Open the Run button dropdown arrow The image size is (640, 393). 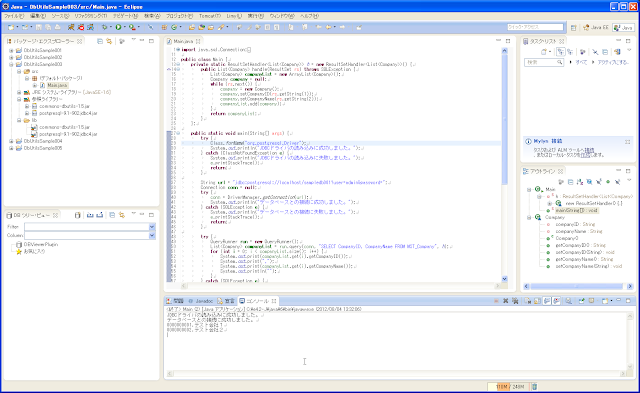[124, 27]
